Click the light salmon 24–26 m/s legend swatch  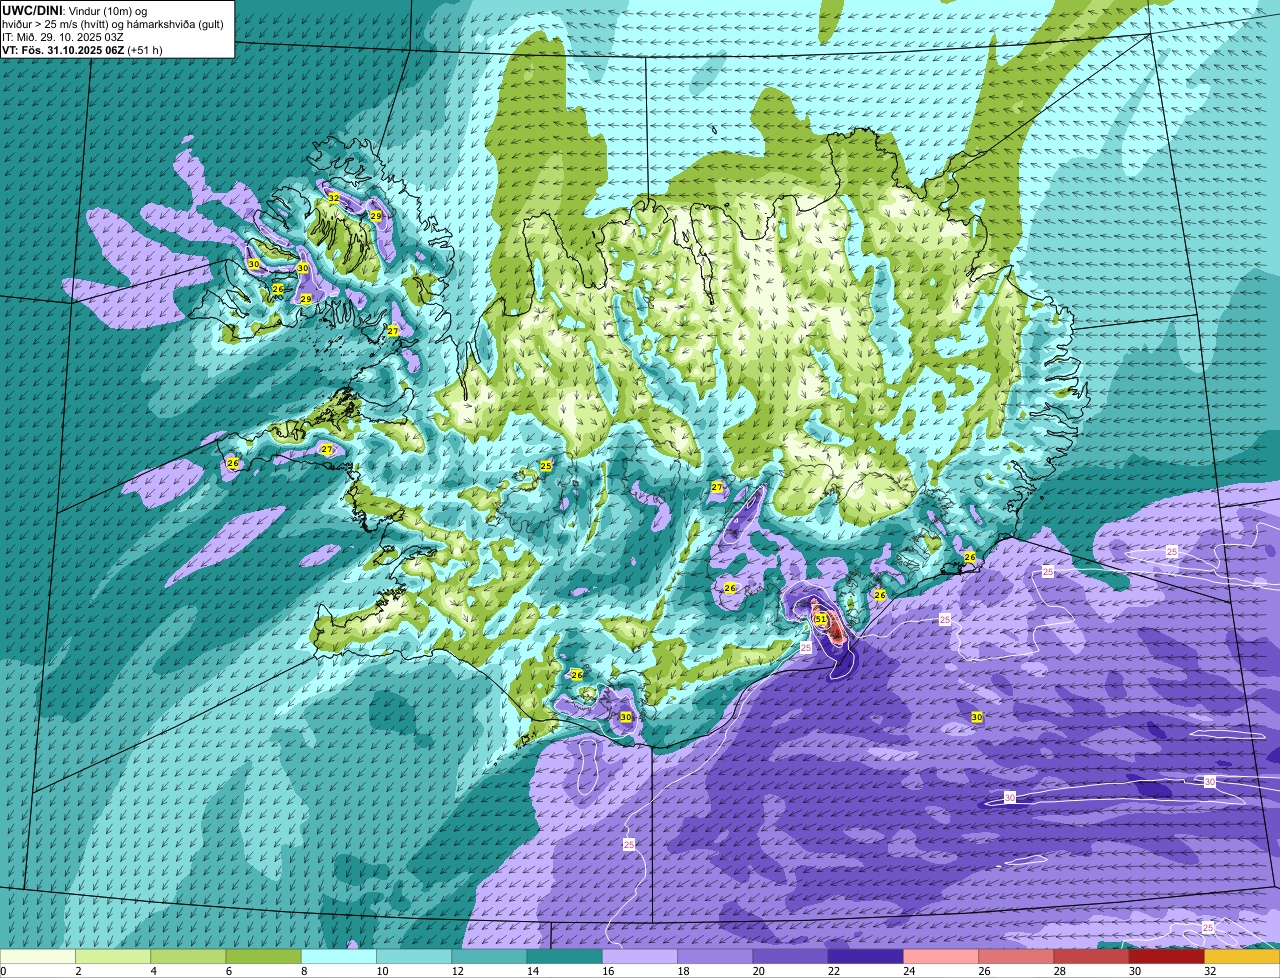click(941, 957)
